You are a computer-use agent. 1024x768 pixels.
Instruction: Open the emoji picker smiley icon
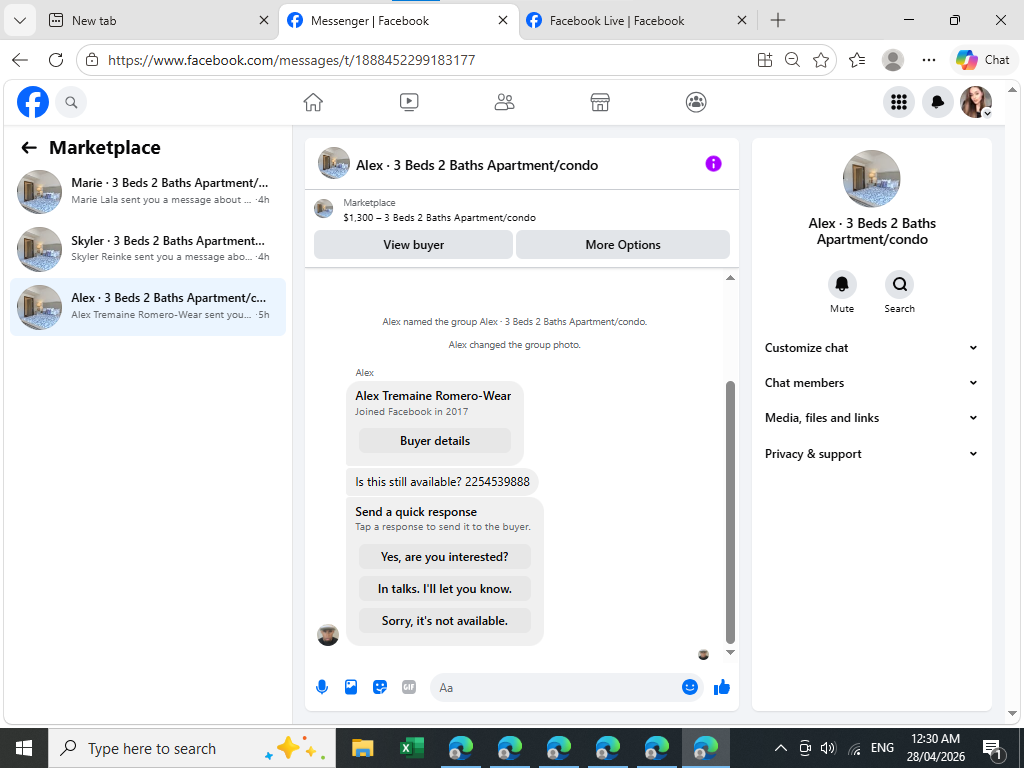click(690, 687)
